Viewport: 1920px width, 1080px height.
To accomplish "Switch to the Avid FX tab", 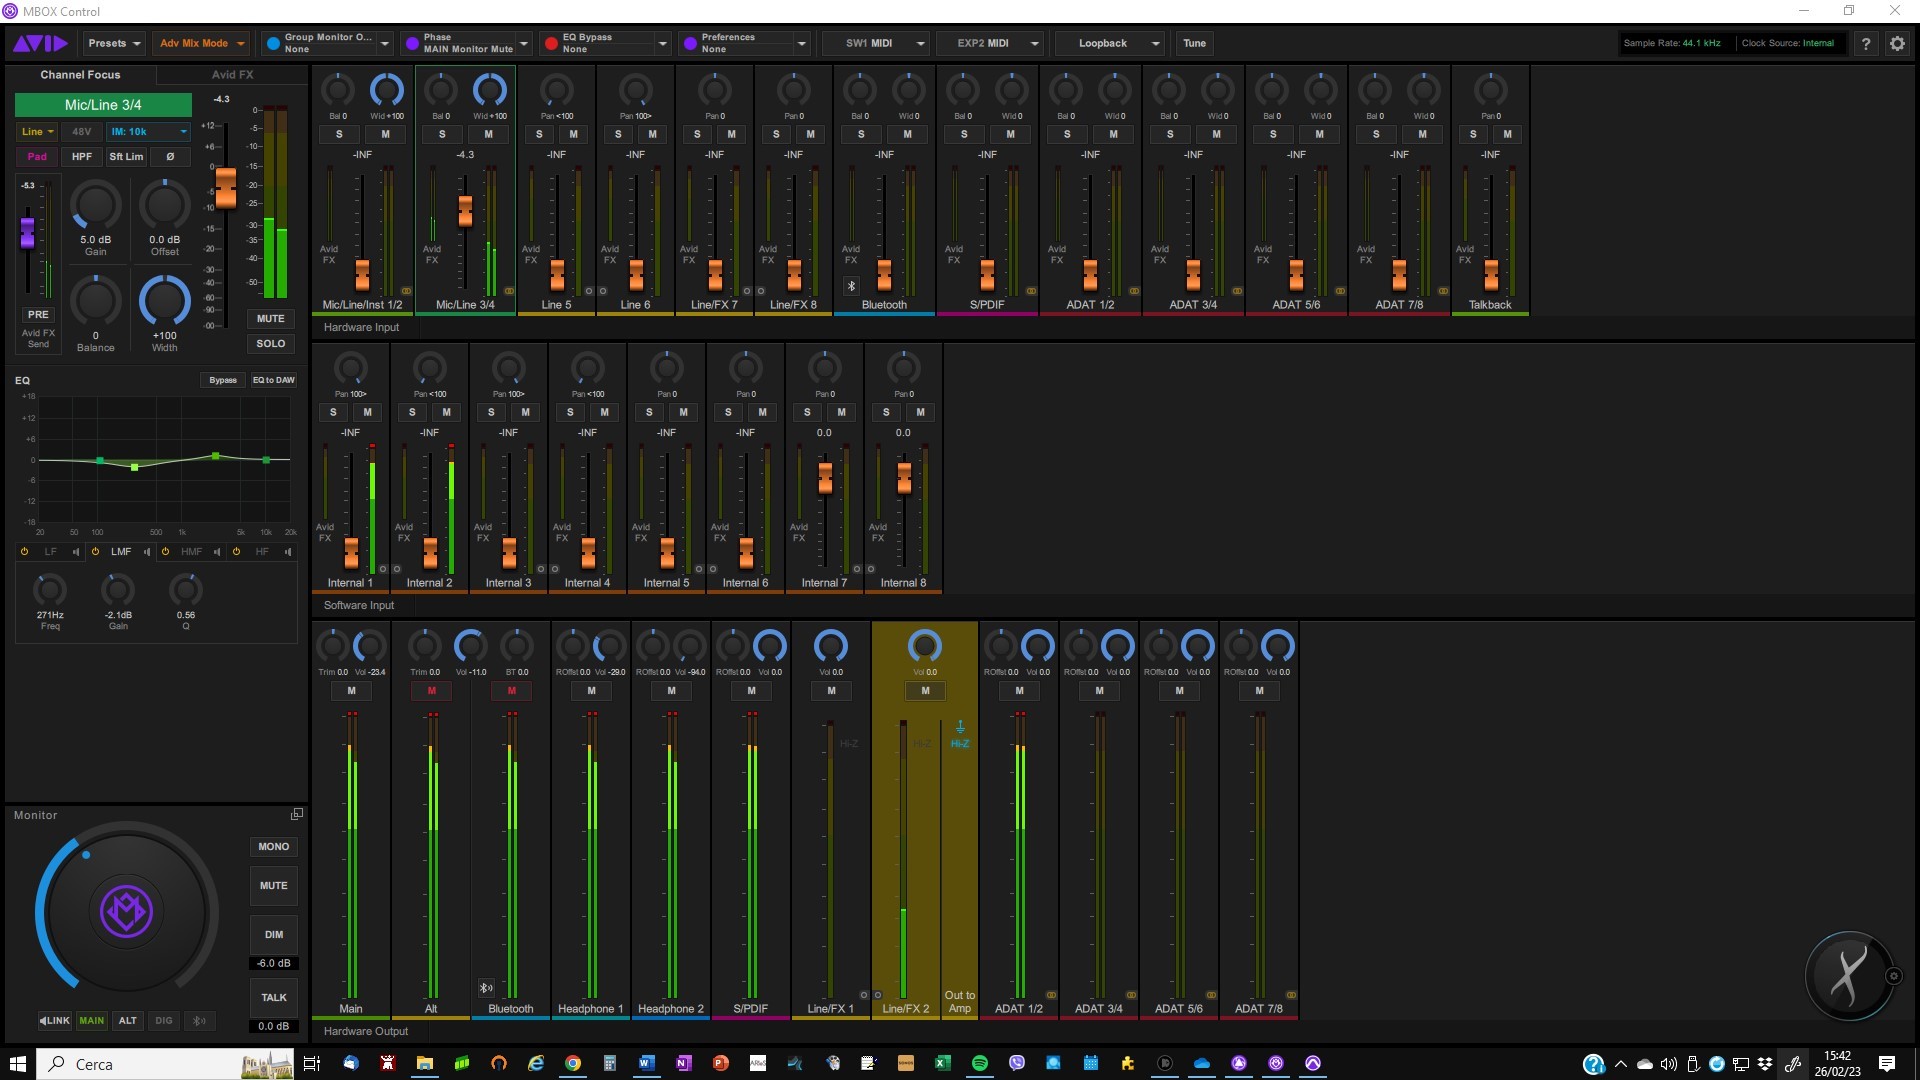I will [x=232, y=75].
